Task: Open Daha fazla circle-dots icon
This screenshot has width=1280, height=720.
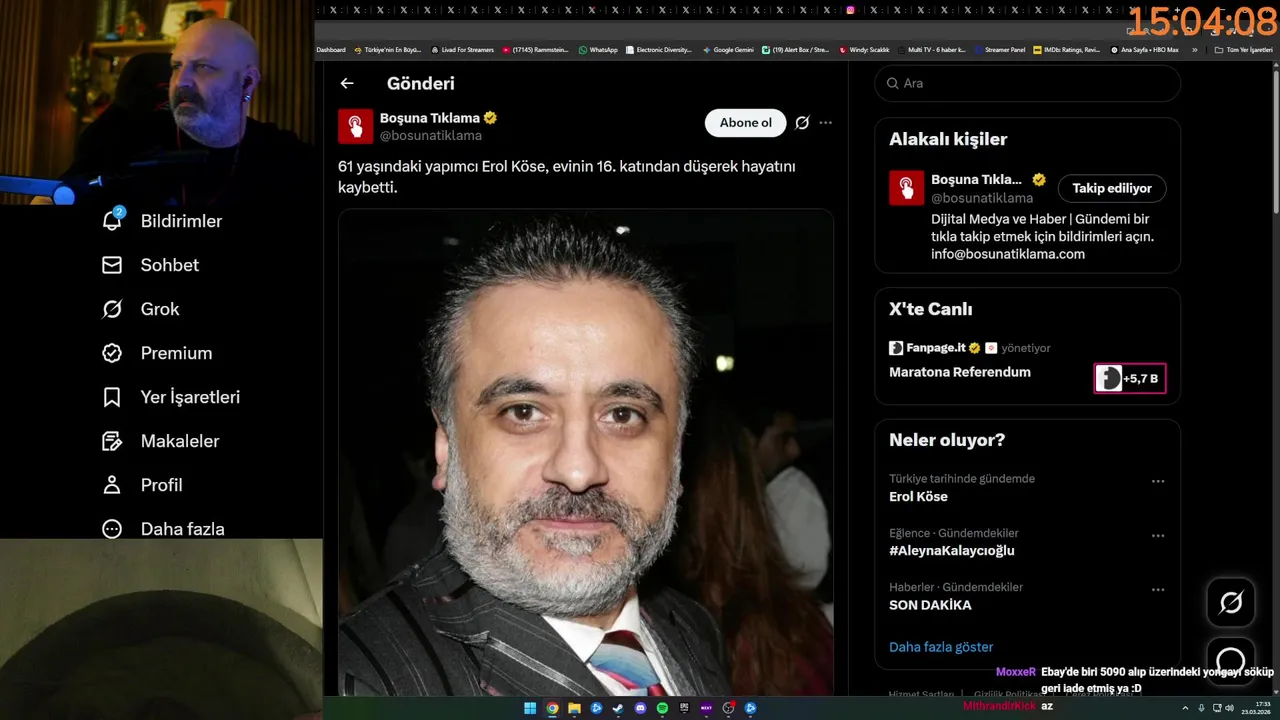Action: (112, 529)
